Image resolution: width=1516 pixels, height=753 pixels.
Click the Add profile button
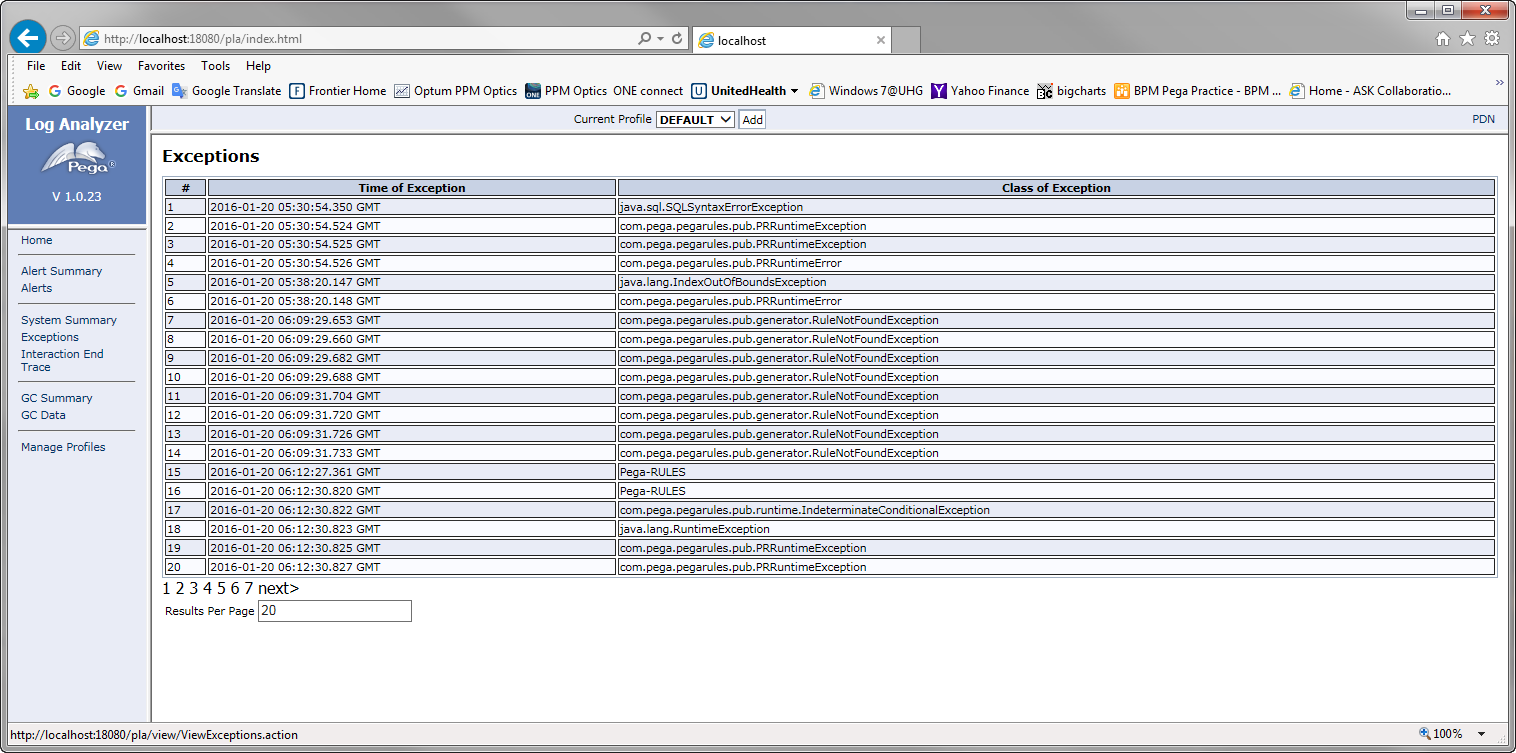pos(752,119)
